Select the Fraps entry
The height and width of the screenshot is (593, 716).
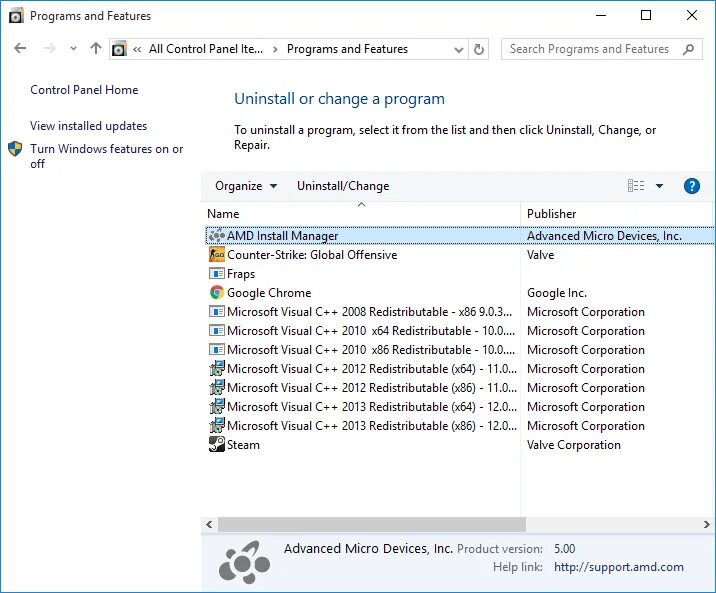click(241, 274)
